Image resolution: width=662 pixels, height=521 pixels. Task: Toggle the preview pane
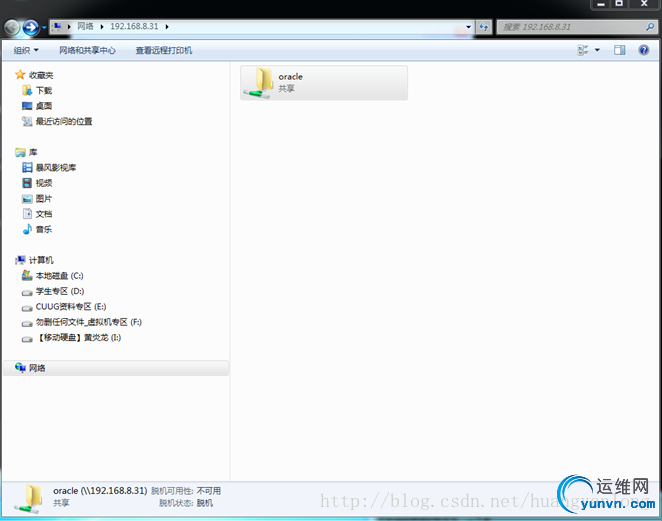(x=620, y=50)
